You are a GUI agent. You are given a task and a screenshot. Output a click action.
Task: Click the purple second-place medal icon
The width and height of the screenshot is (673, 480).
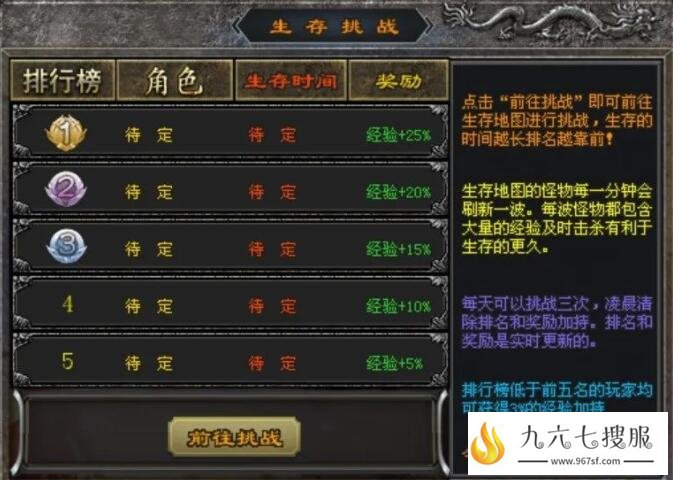point(66,189)
